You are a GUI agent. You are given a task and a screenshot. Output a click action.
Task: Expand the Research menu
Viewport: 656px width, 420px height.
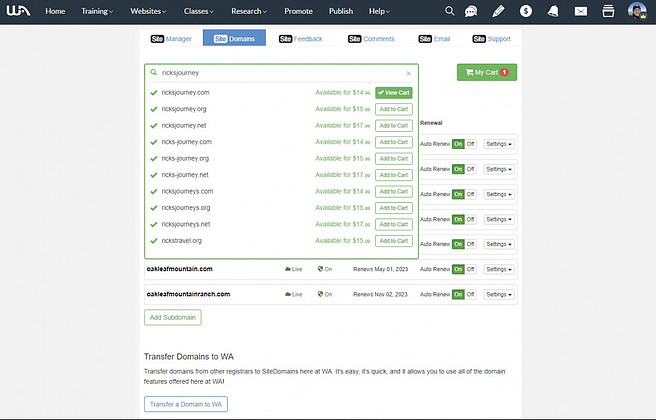tap(249, 11)
